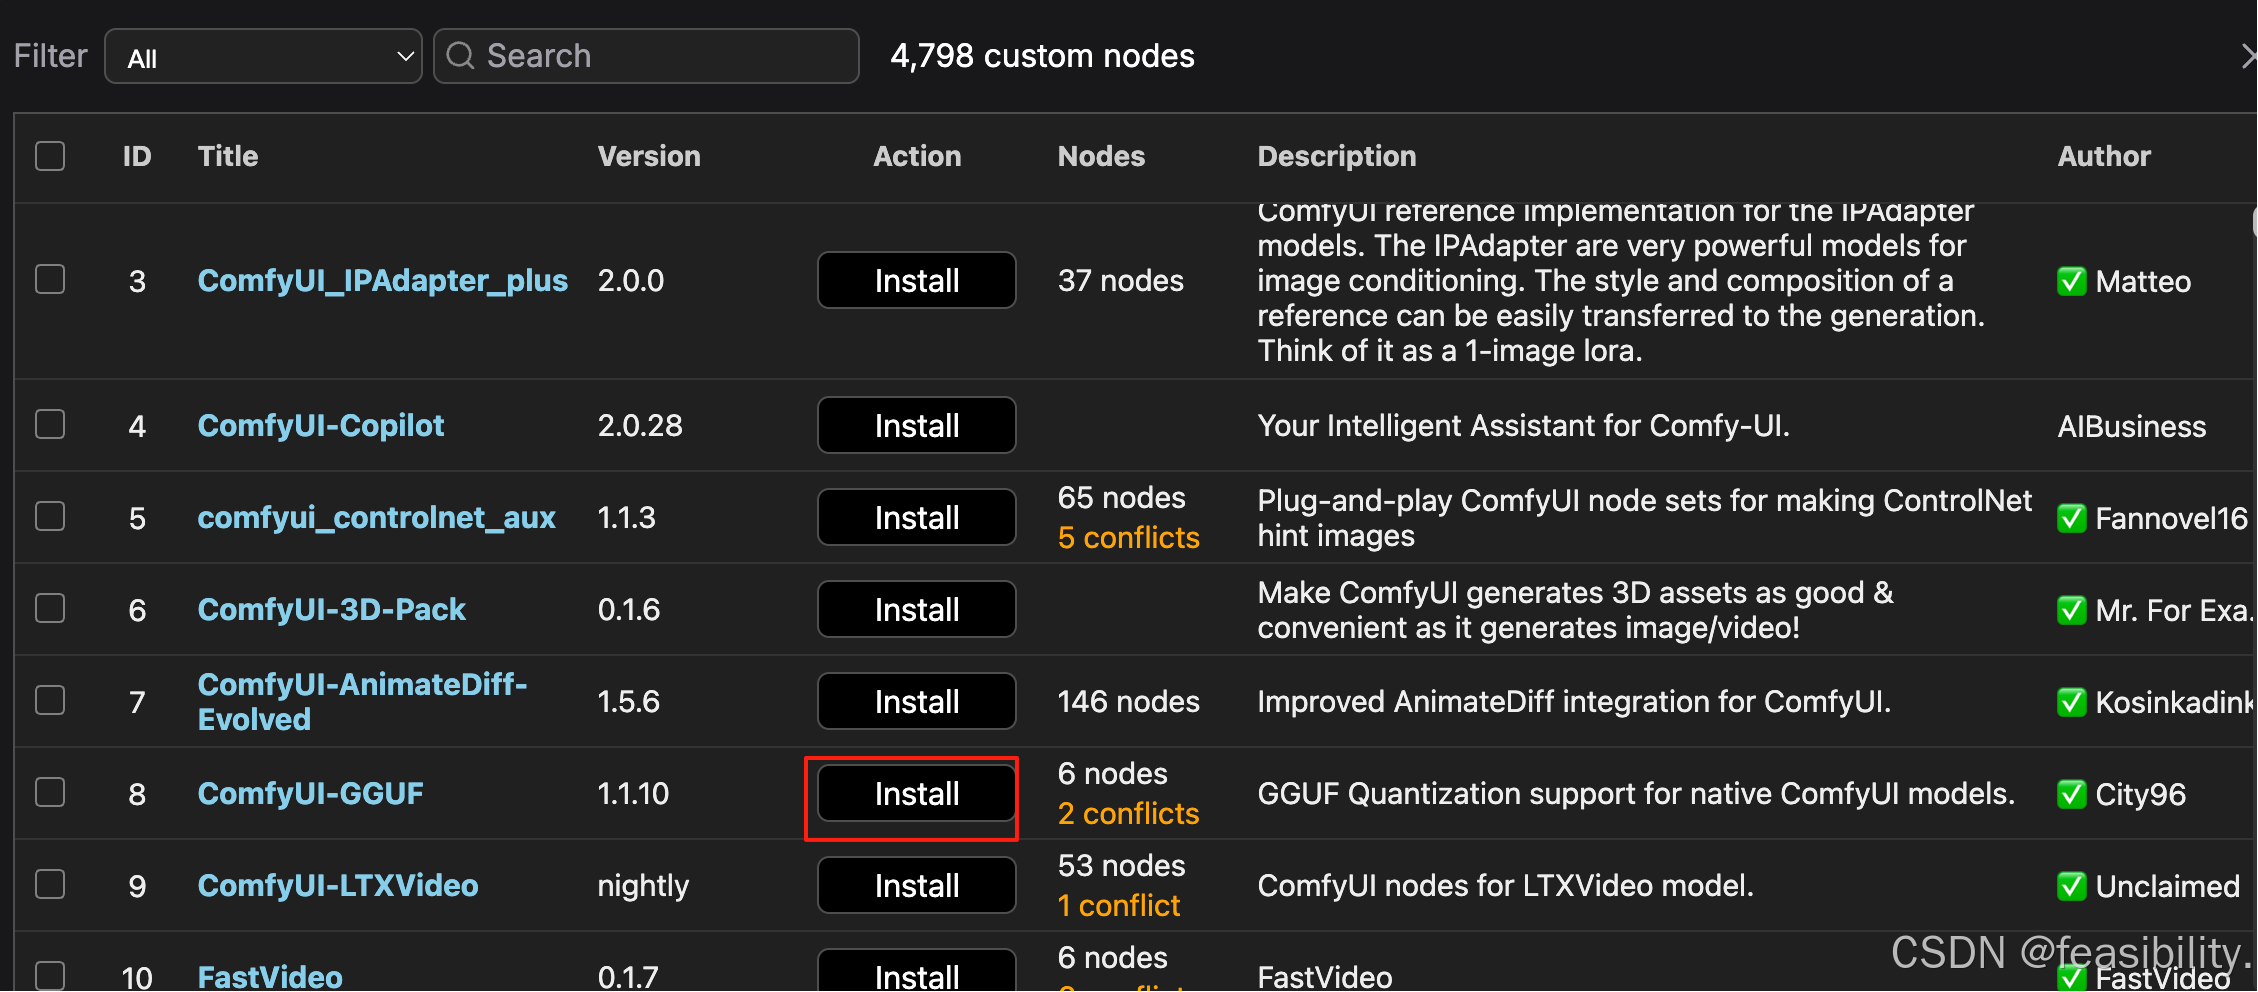
Task: Click the GGUF Quantization support description
Action: point(1636,793)
